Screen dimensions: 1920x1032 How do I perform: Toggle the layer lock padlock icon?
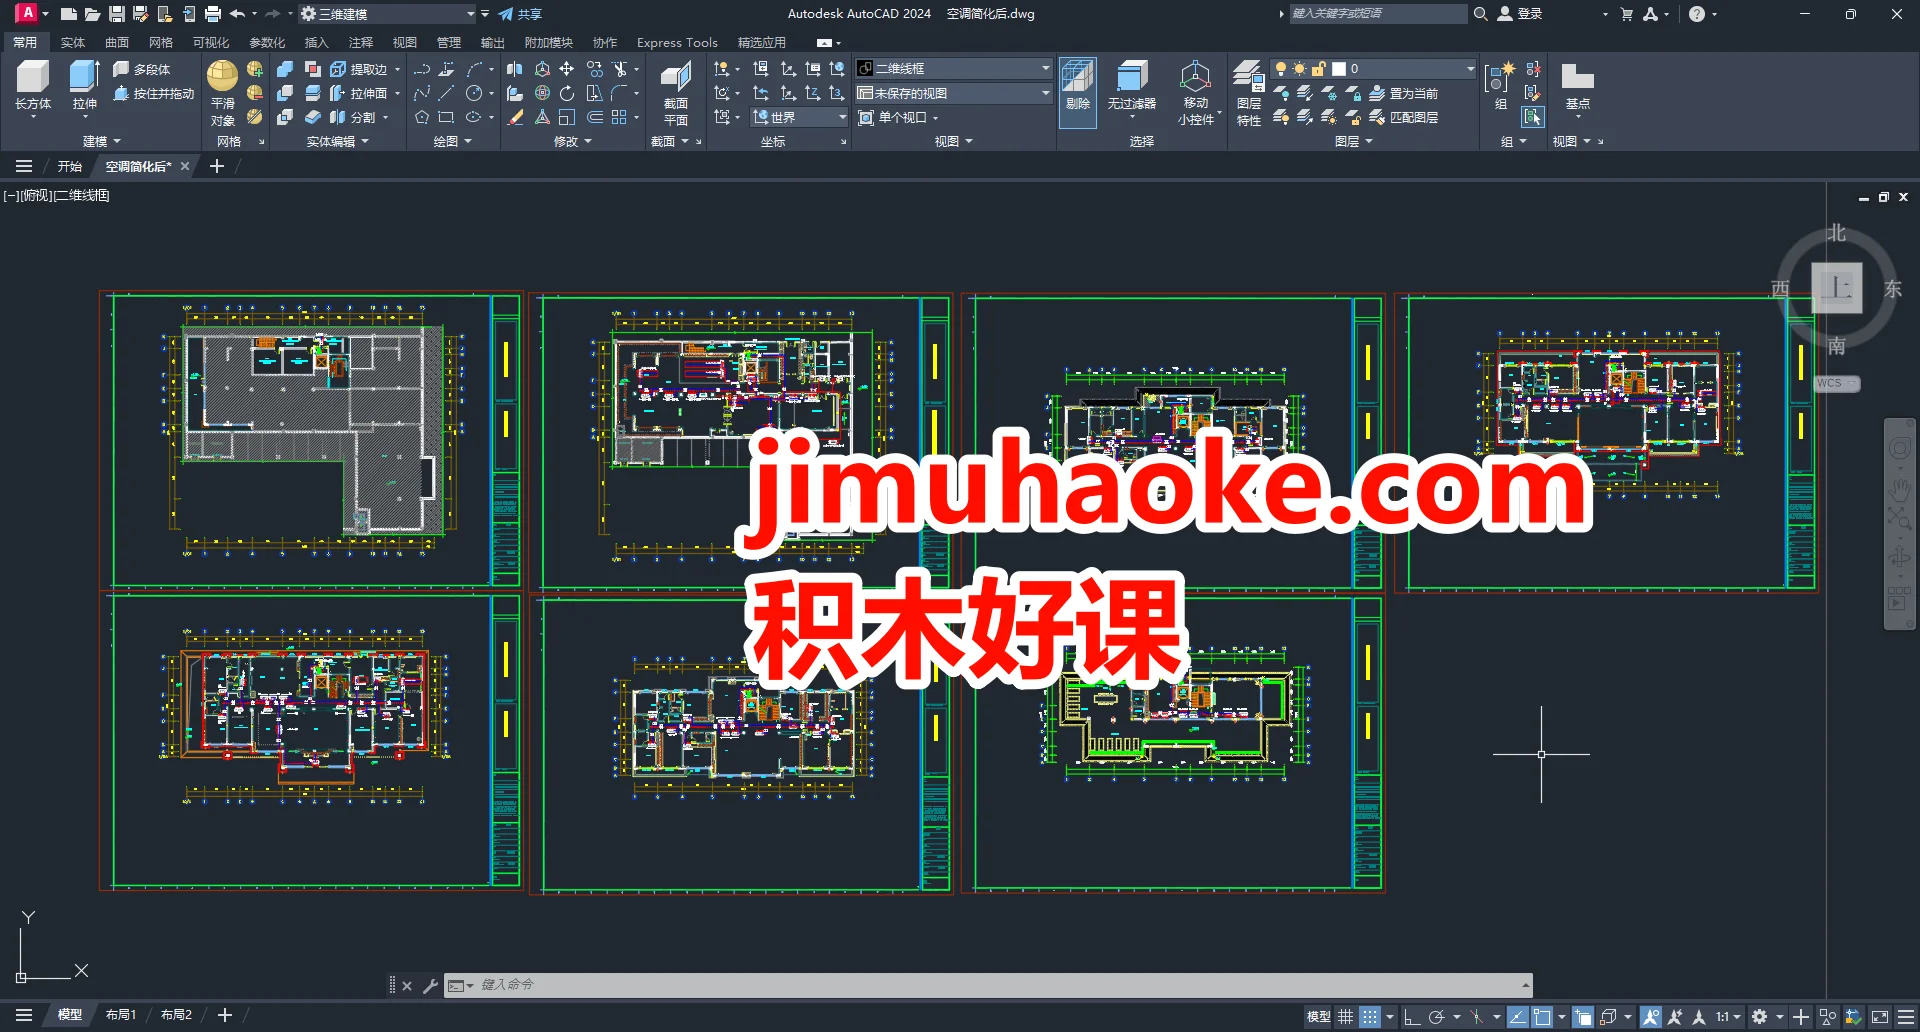point(1316,68)
